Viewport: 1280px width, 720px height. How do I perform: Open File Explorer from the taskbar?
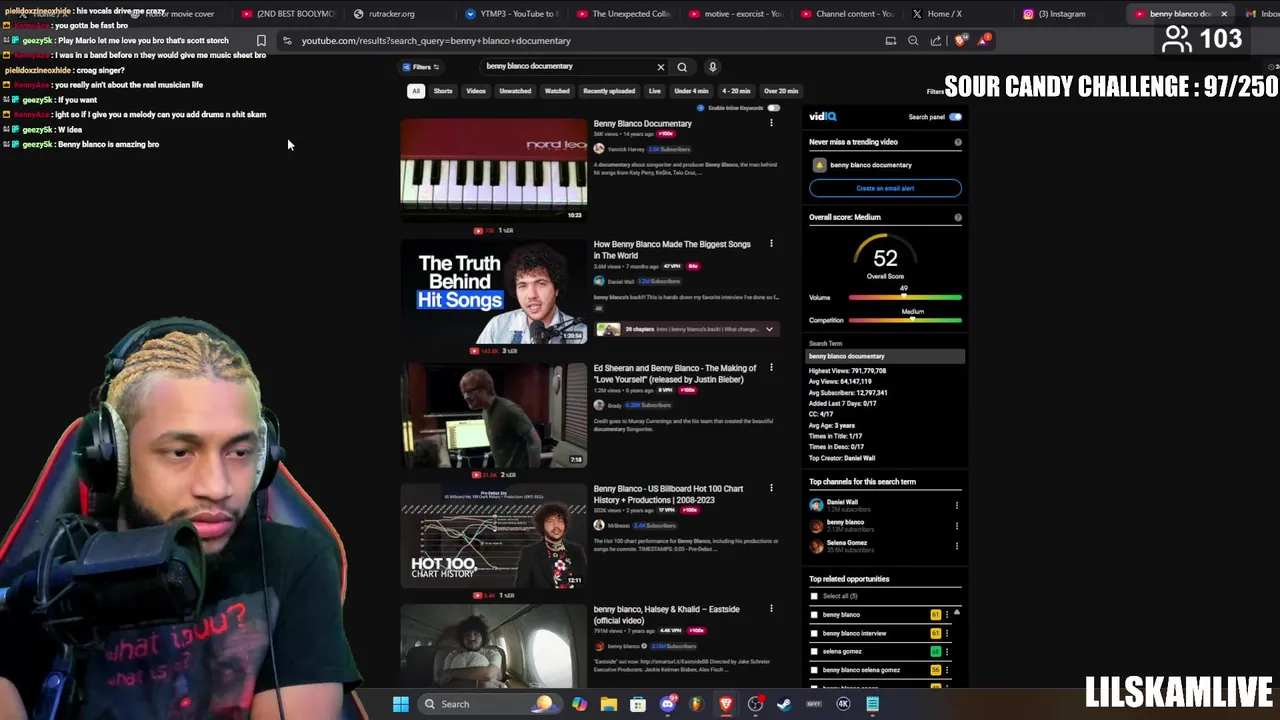point(608,704)
